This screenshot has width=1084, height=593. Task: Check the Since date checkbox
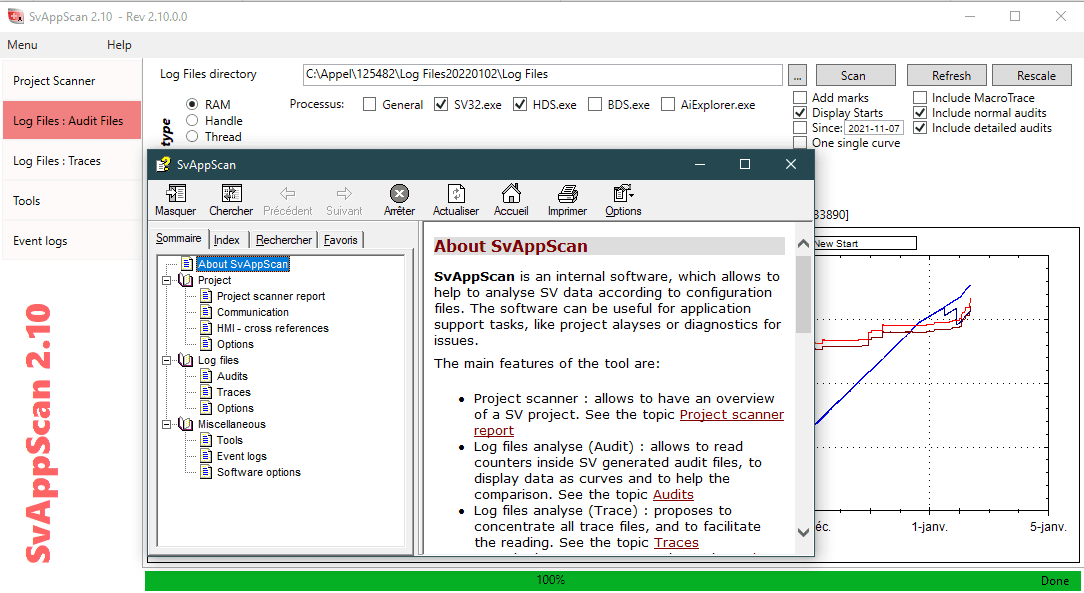pos(800,128)
